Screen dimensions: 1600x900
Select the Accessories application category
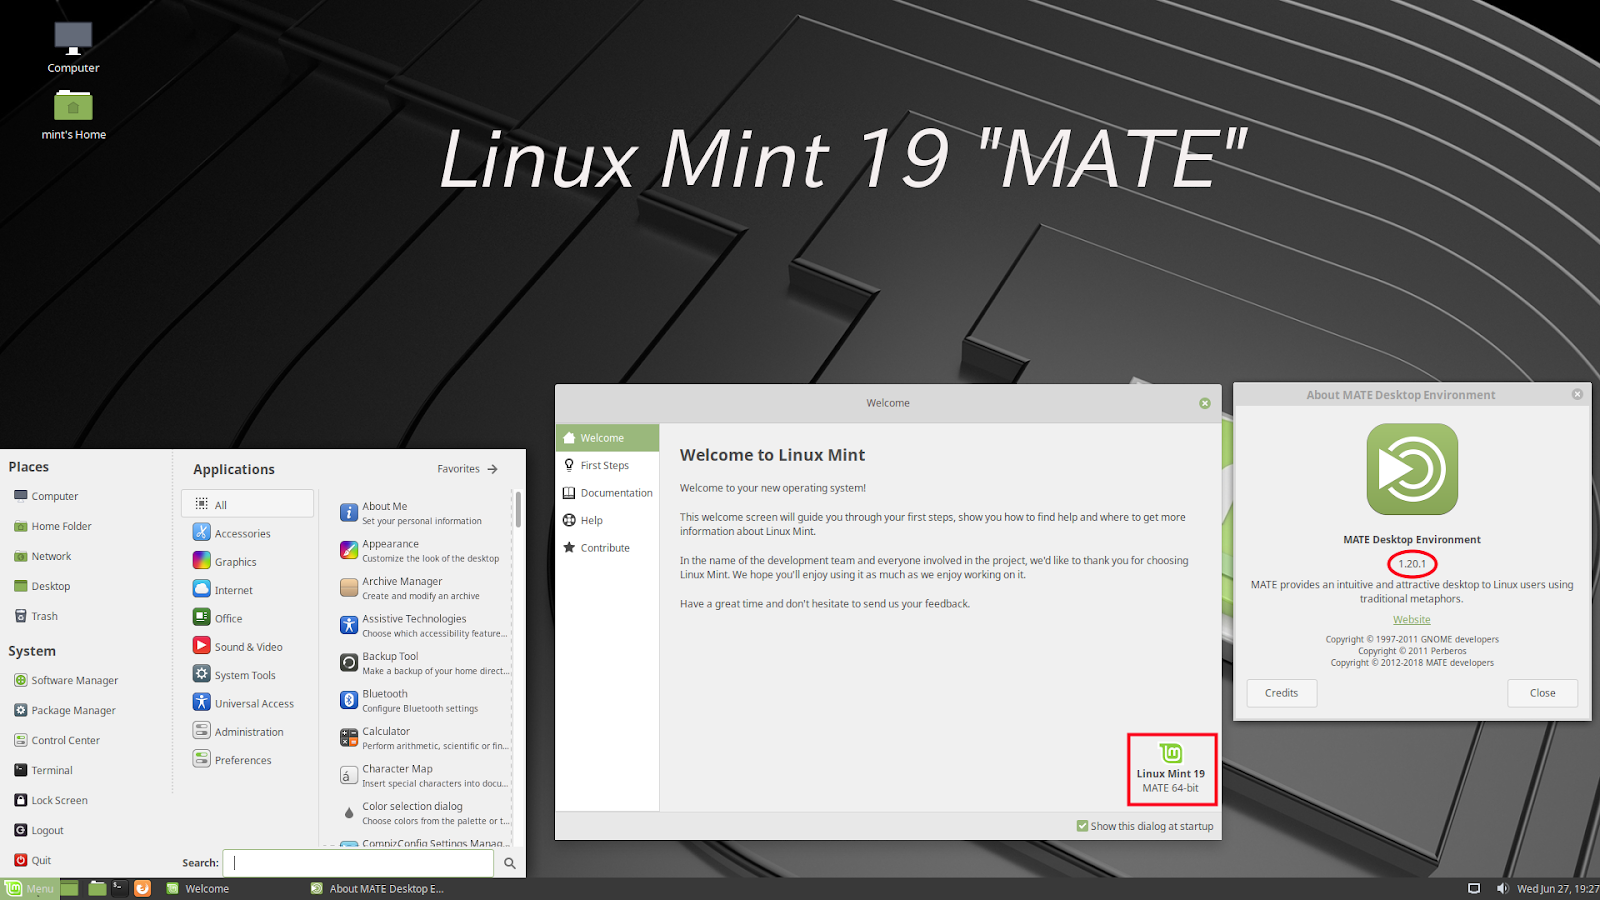[x=241, y=532]
